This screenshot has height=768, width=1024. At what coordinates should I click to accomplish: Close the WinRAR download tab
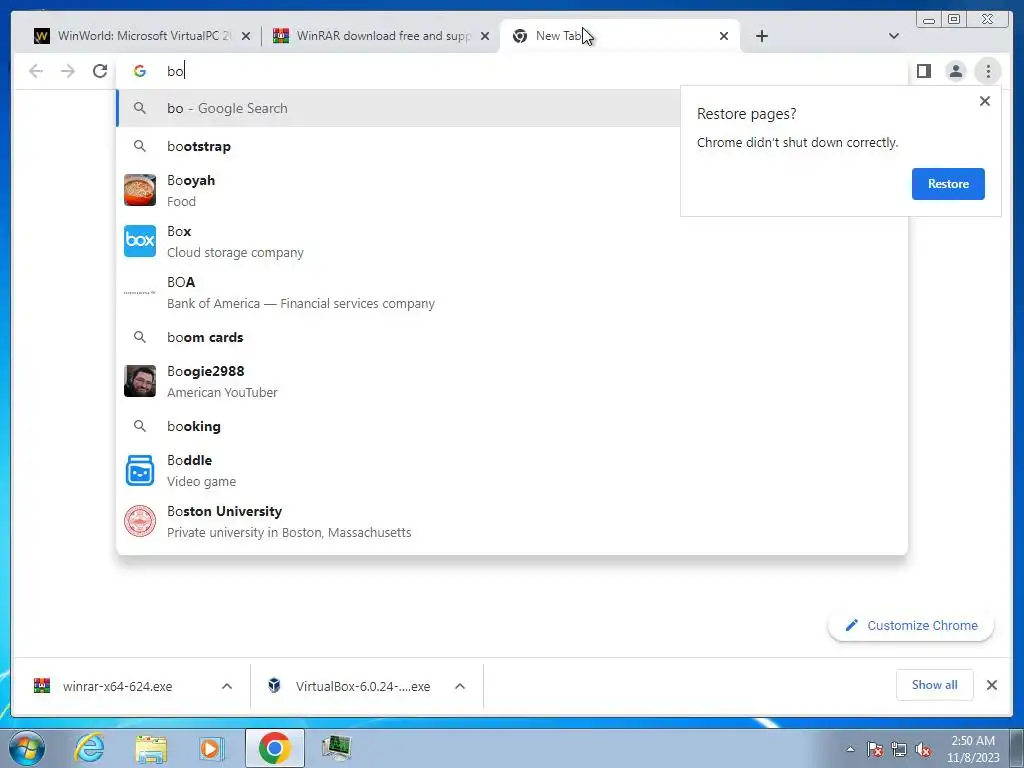[x=485, y=36]
